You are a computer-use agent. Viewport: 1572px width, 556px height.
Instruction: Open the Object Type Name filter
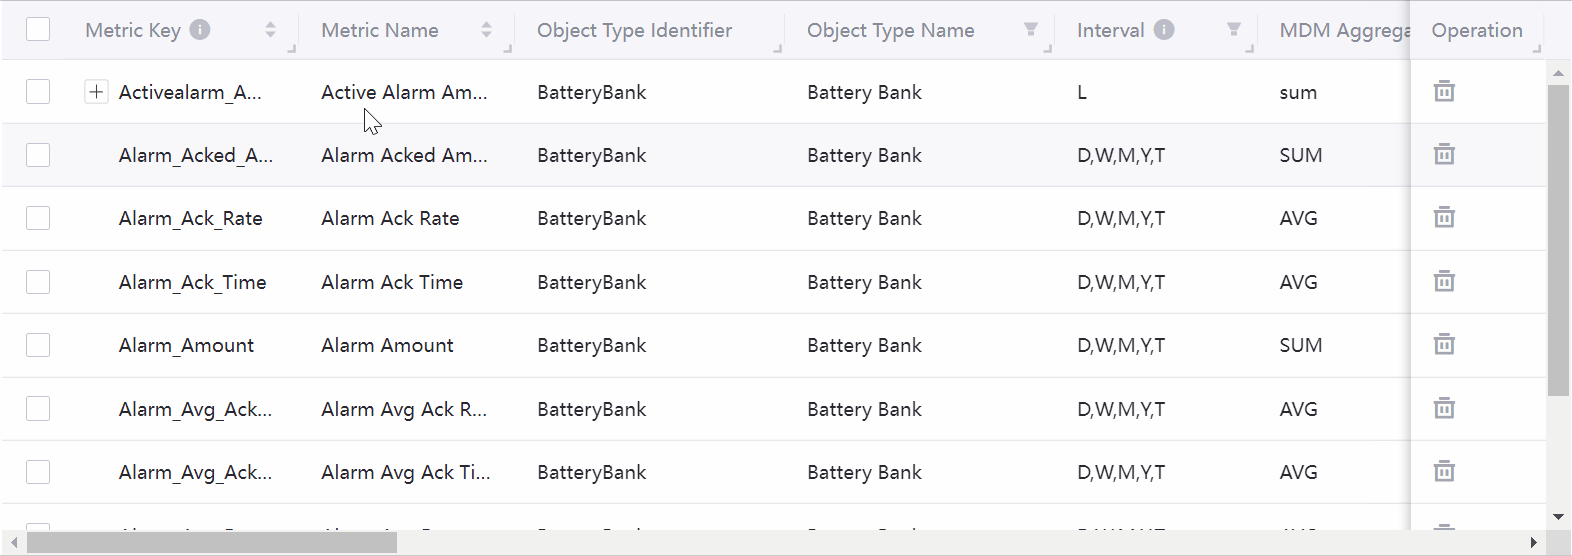coord(1031,30)
